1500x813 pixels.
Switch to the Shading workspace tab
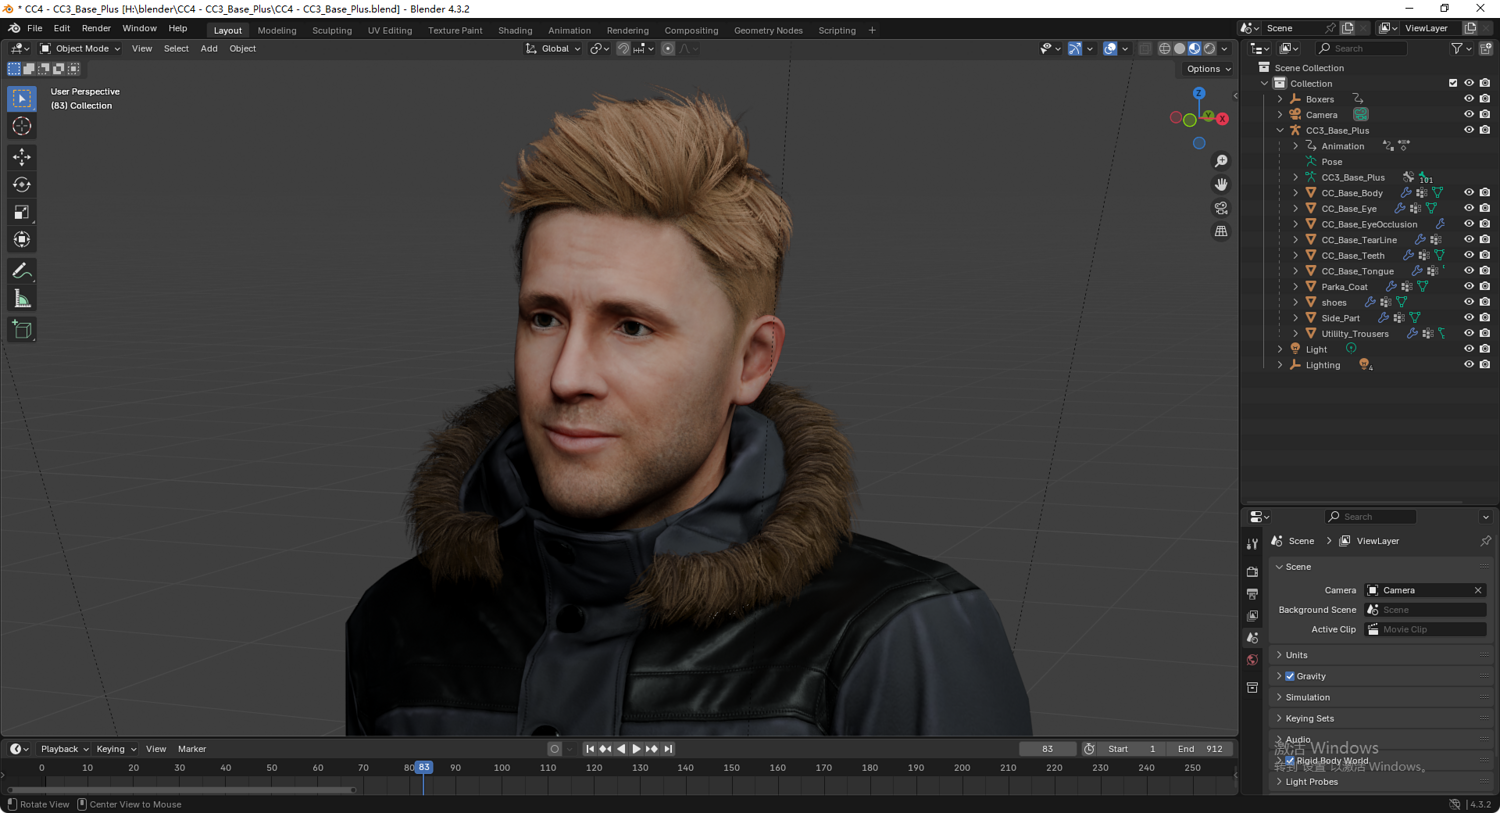[515, 30]
